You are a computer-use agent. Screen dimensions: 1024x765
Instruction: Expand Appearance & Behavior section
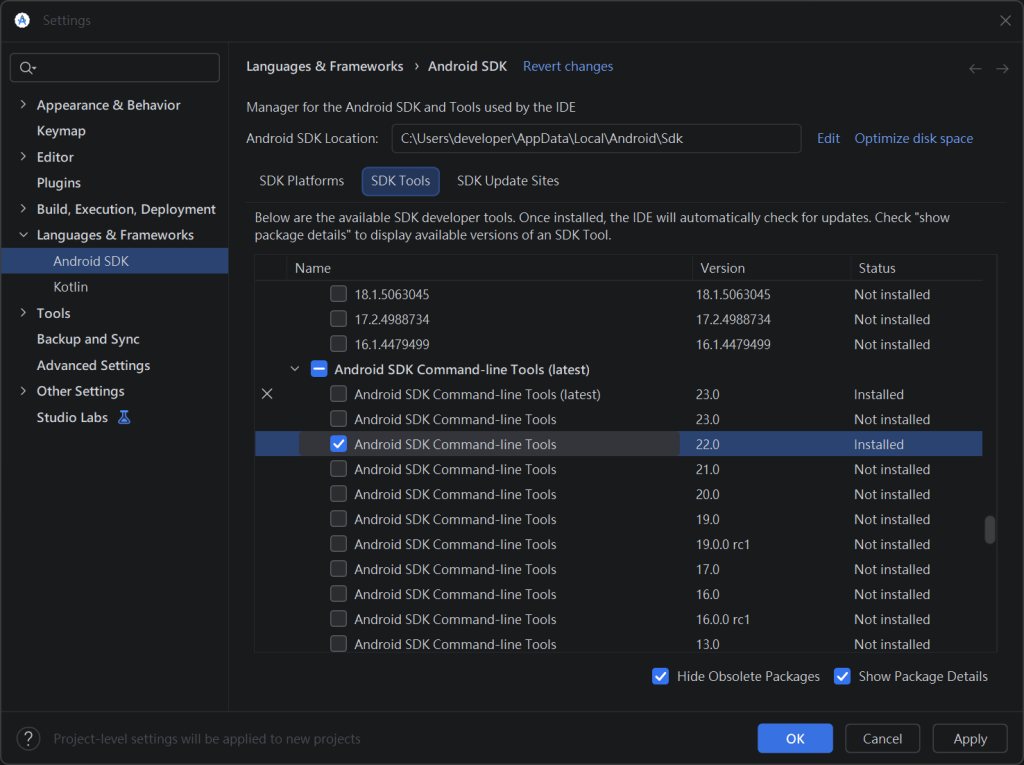coord(24,105)
